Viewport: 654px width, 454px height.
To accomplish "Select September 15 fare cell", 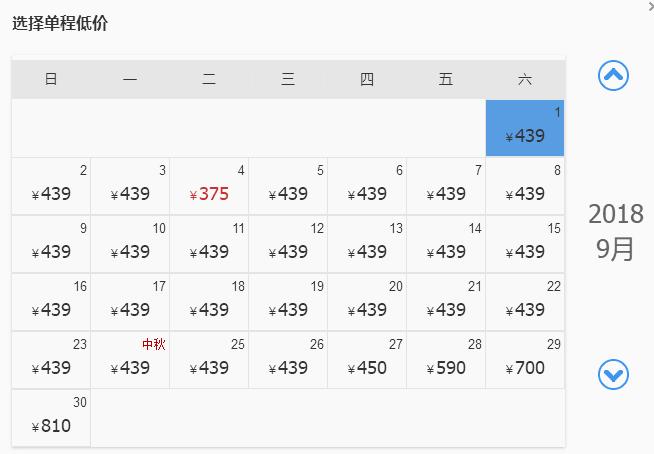I will 525,244.
